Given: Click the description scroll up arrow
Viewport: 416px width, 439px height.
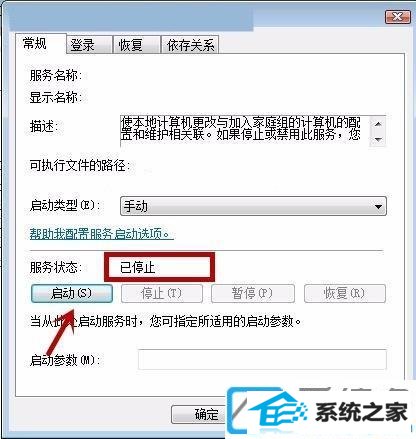Looking at the screenshot, I should pos(378,124).
